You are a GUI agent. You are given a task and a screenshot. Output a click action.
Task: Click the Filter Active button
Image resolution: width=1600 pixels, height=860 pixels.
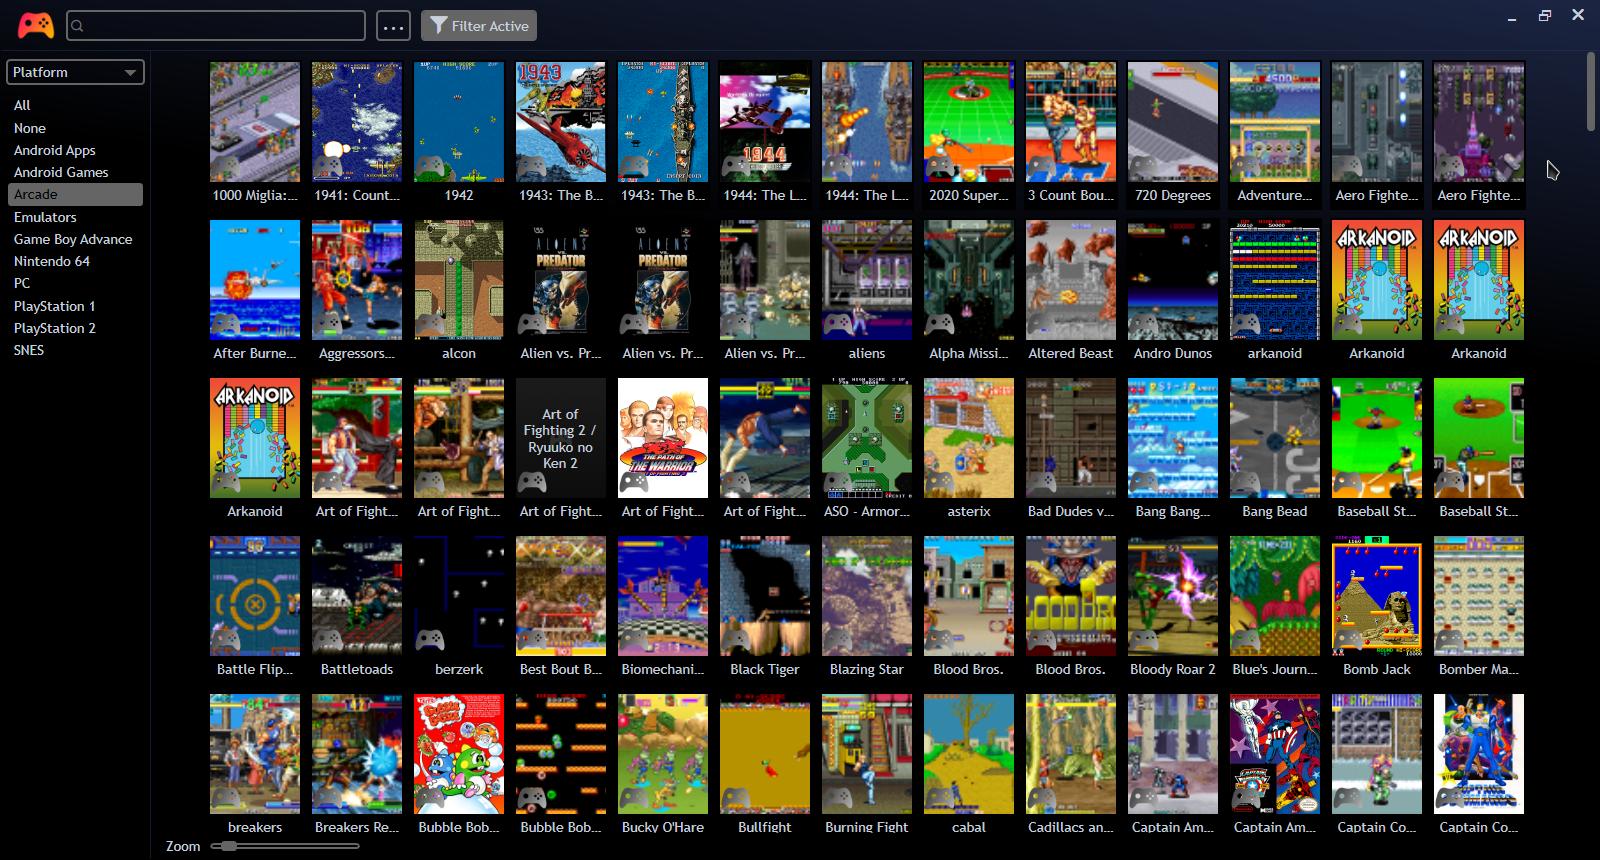point(479,26)
